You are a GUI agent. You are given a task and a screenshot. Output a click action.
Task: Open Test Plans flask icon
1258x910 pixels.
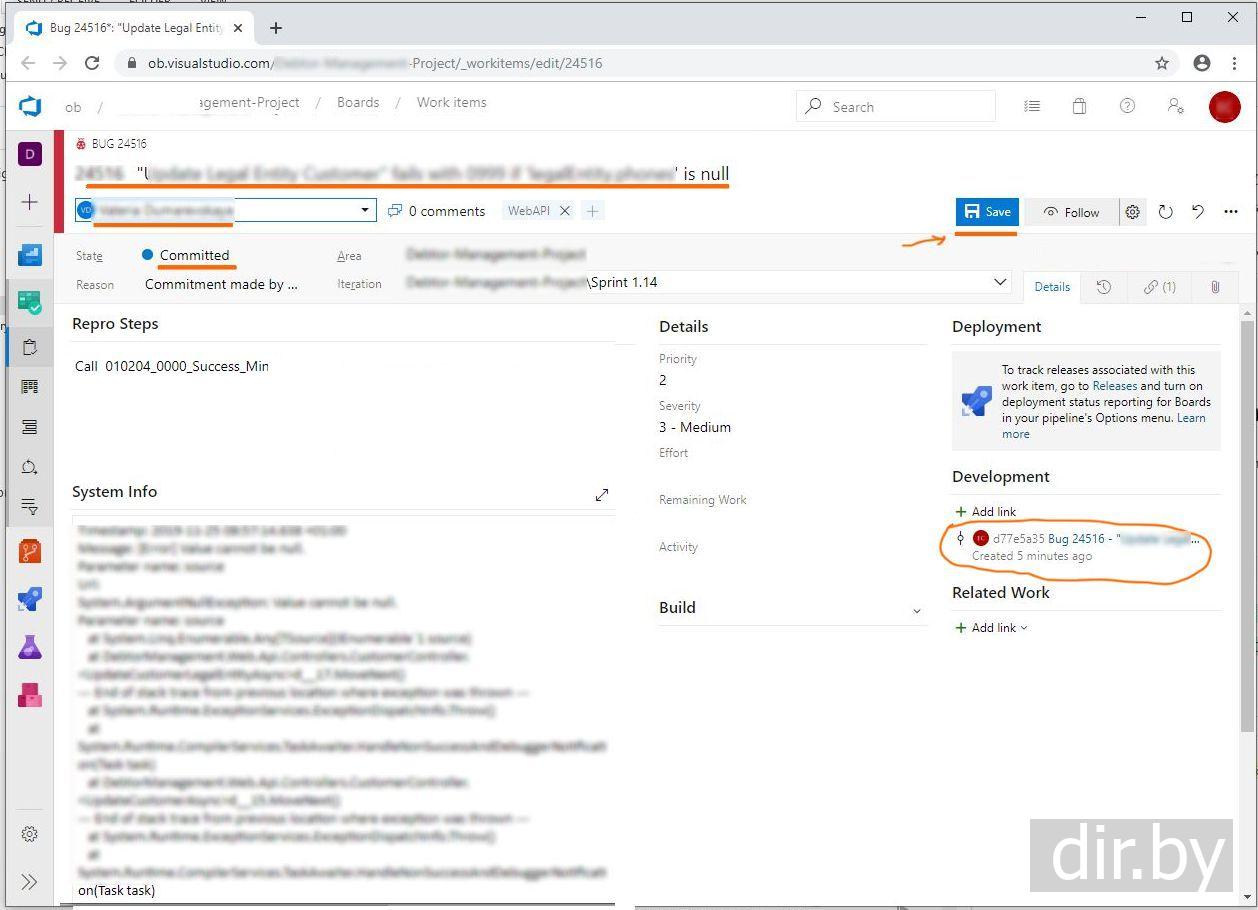click(30, 647)
